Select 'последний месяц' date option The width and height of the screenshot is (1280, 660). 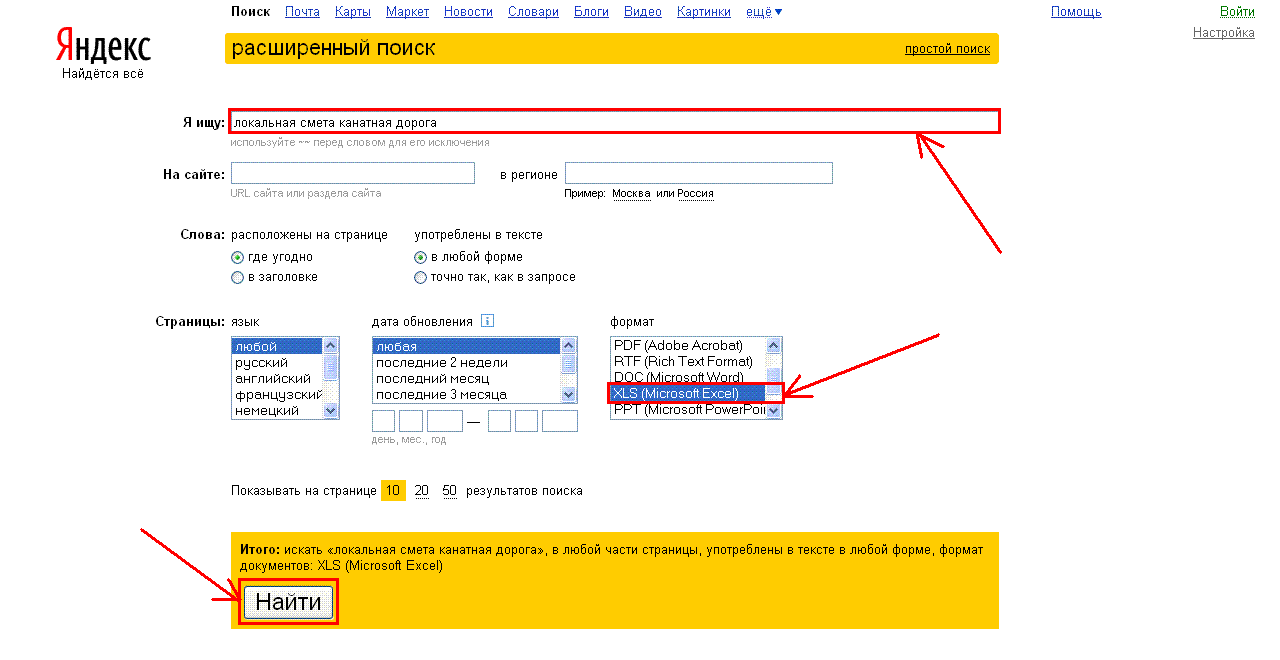click(467, 378)
